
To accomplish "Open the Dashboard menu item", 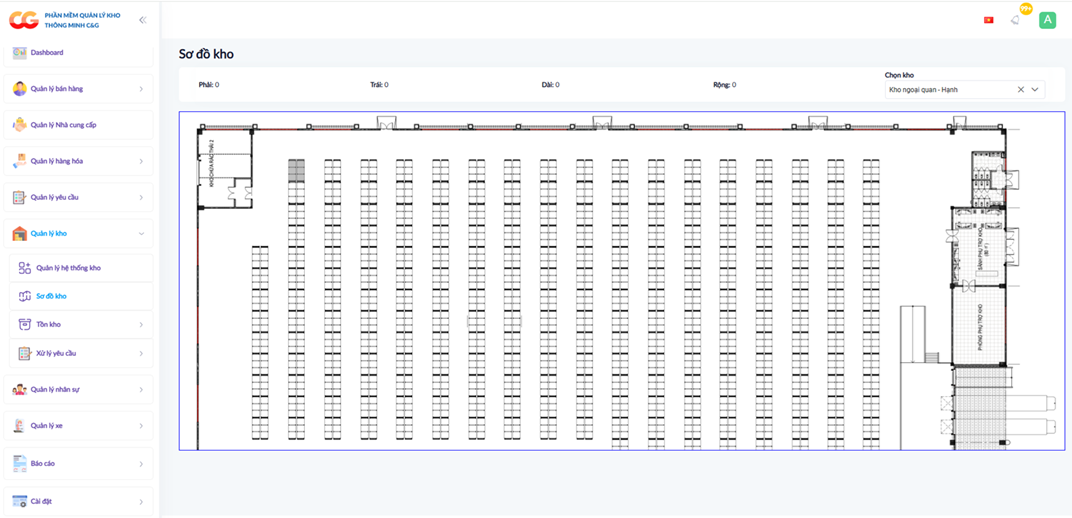I will [46, 52].
